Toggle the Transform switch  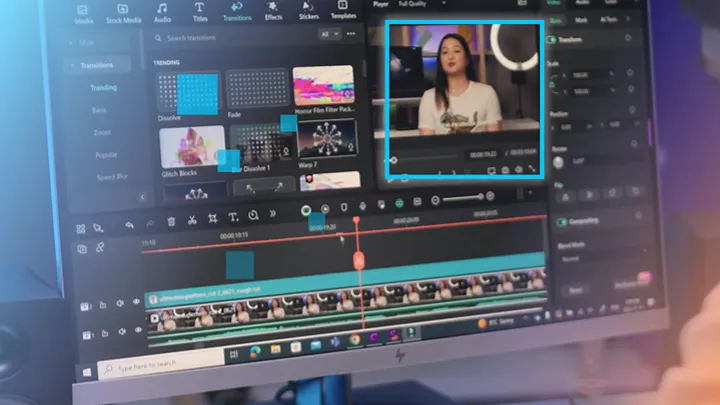click(x=551, y=40)
